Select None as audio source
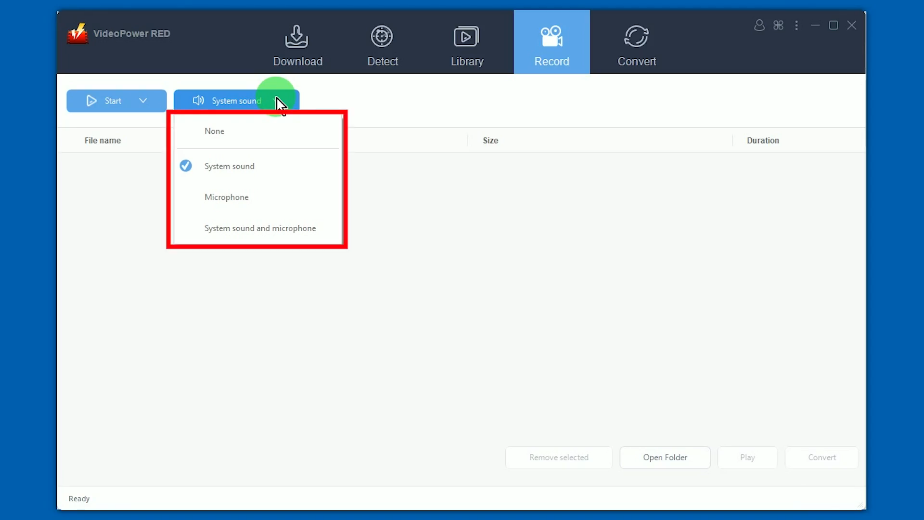Viewport: 924px width, 520px height. [x=215, y=131]
